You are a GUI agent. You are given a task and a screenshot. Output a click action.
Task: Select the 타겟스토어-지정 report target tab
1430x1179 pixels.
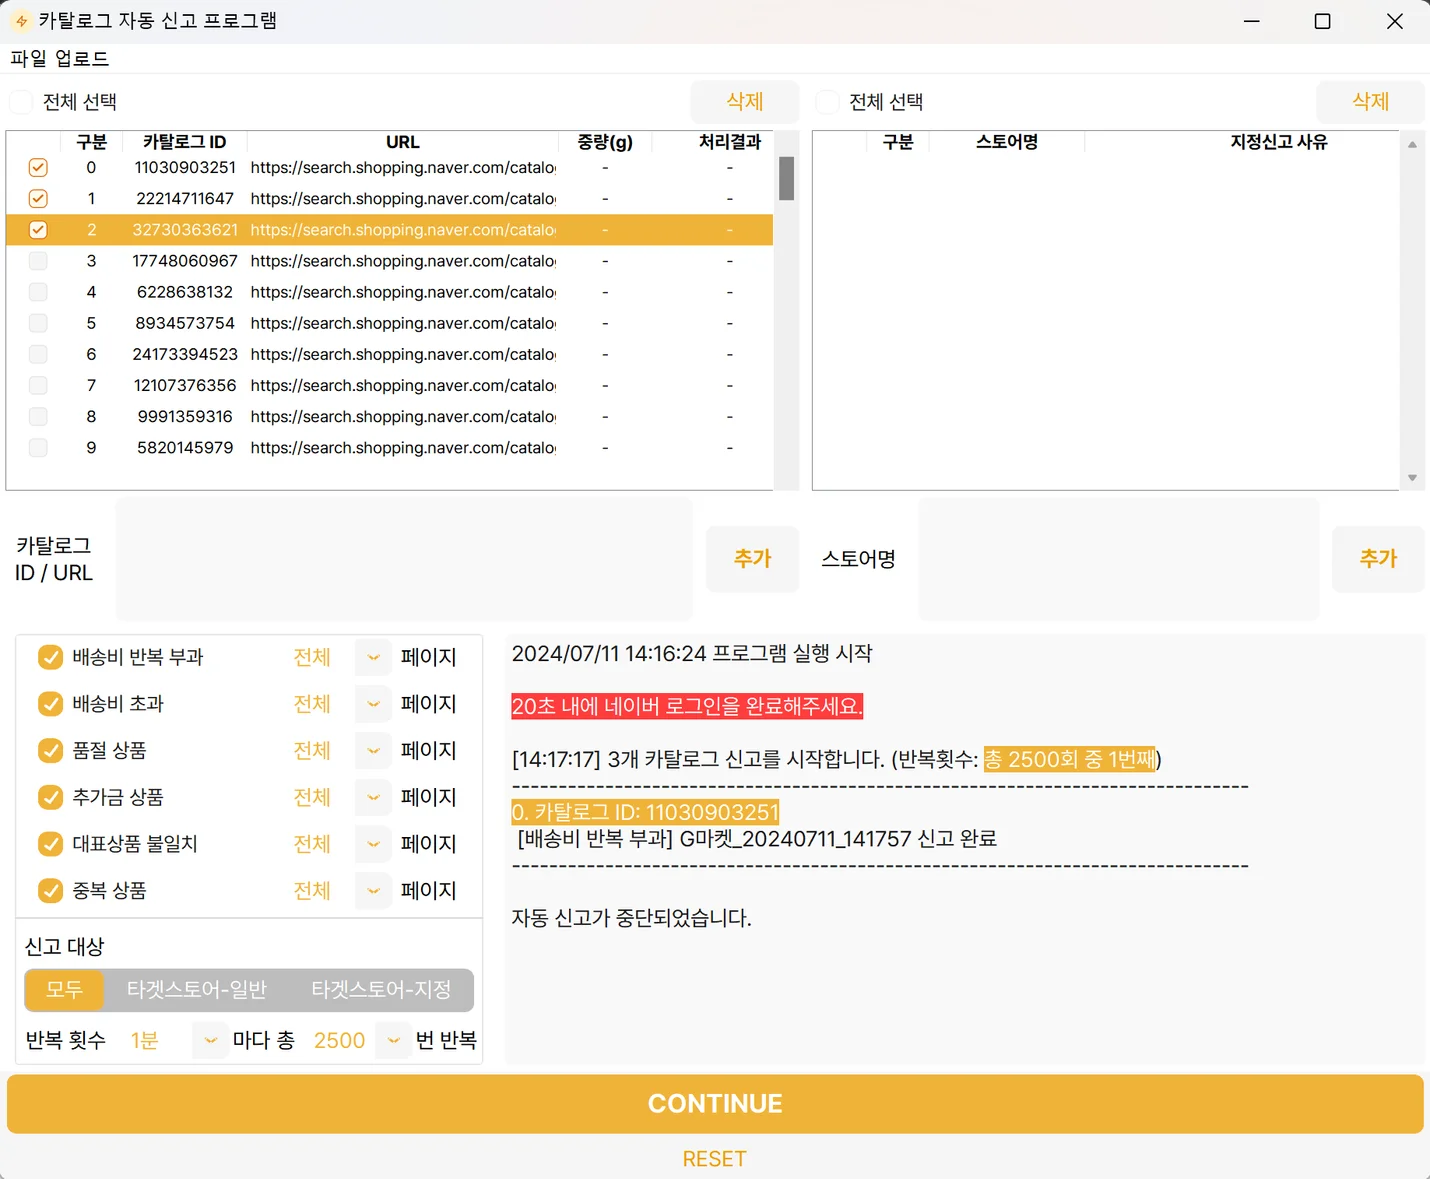[381, 990]
